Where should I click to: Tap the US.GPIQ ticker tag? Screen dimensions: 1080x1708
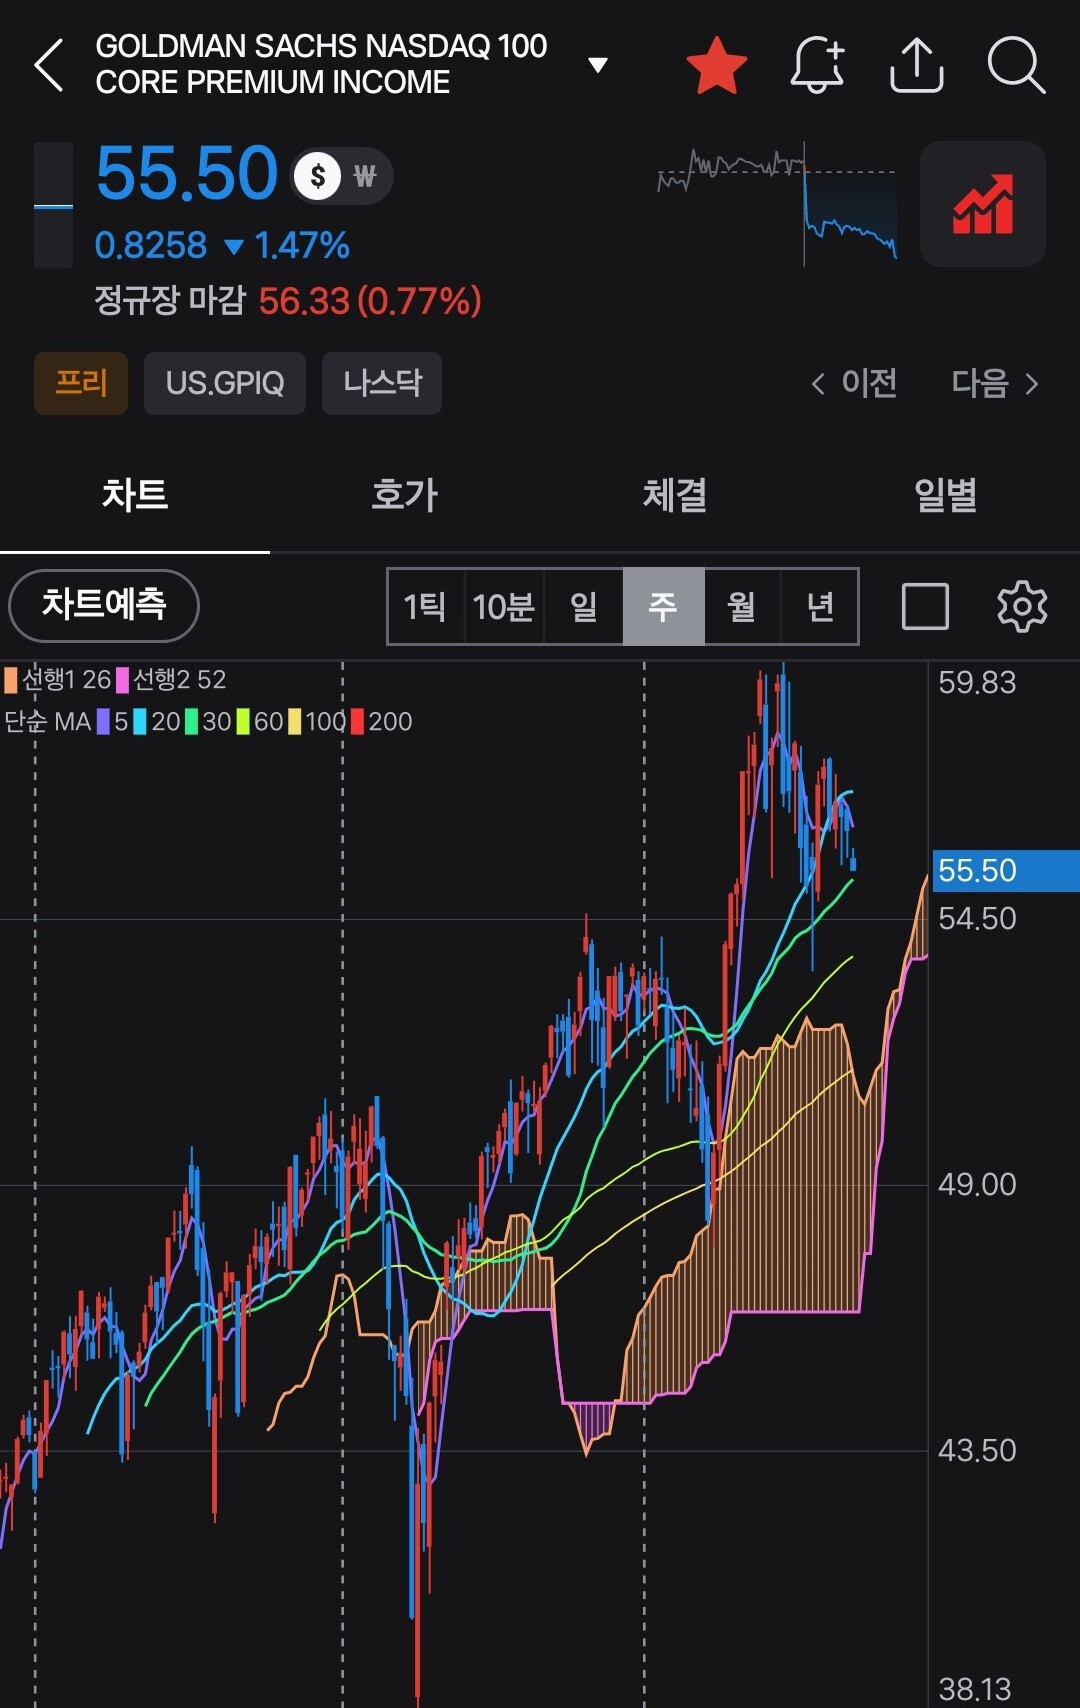tap(225, 383)
